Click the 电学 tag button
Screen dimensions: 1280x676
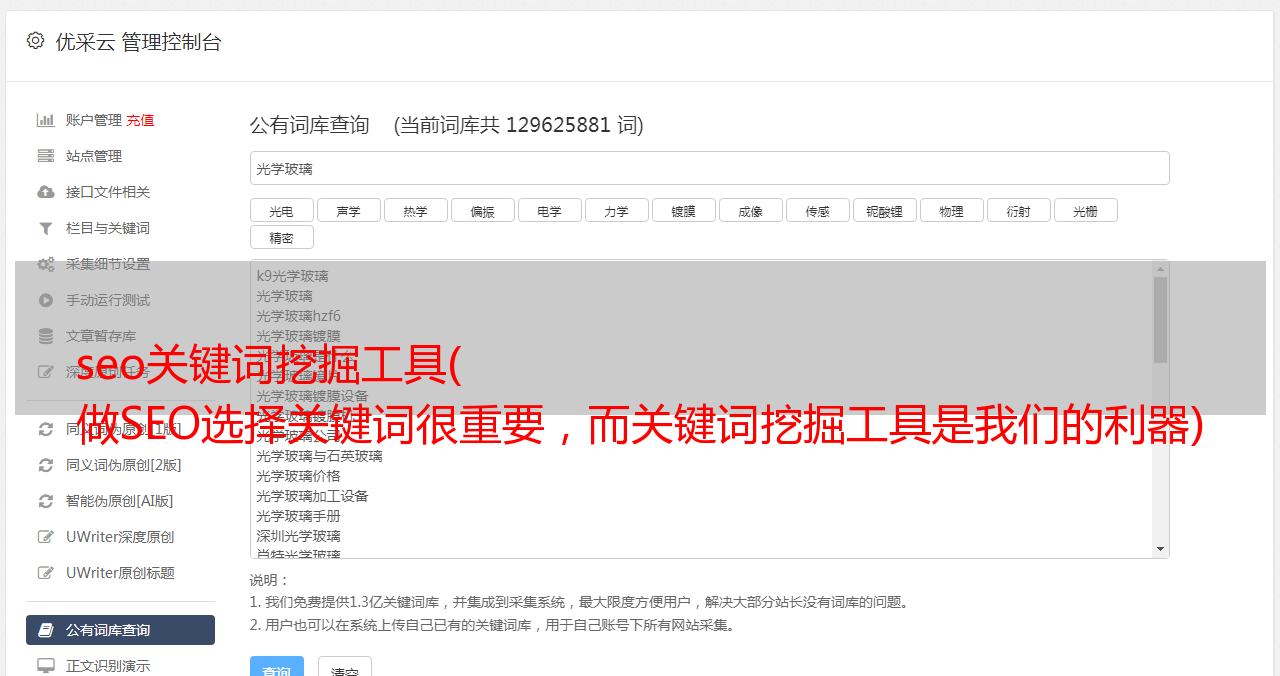click(x=549, y=210)
